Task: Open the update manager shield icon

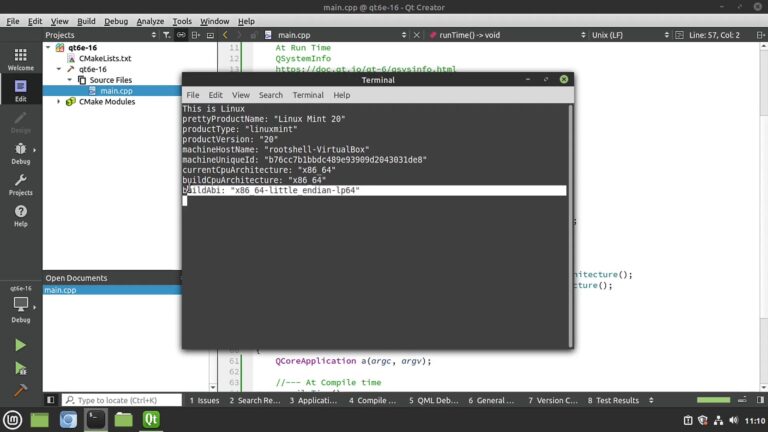Action: (703, 420)
